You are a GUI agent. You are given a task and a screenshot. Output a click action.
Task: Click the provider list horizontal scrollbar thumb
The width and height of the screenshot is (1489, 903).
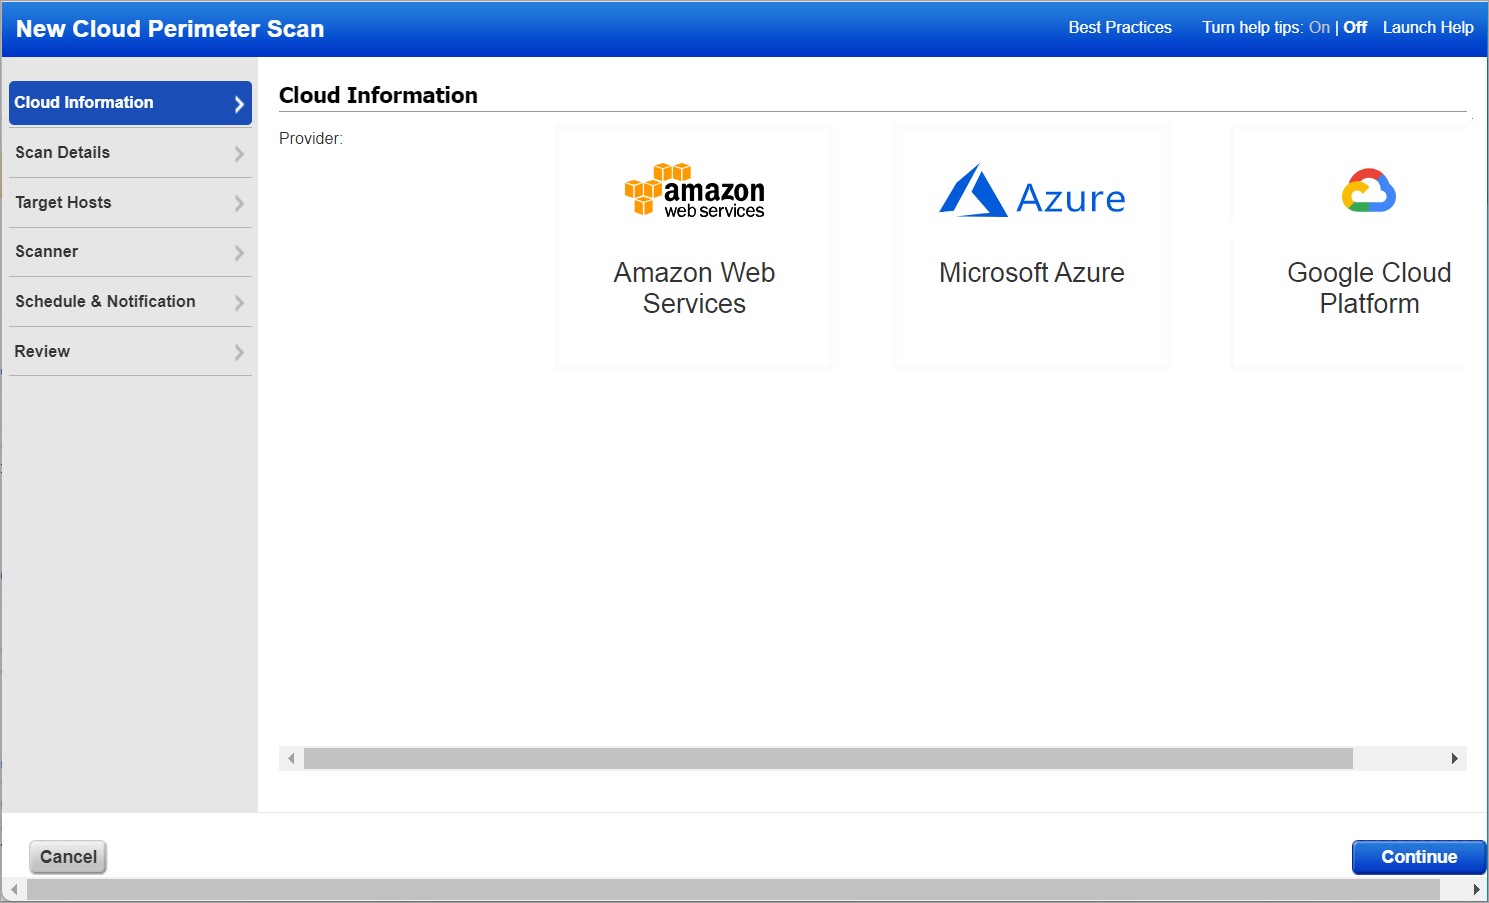pos(828,759)
